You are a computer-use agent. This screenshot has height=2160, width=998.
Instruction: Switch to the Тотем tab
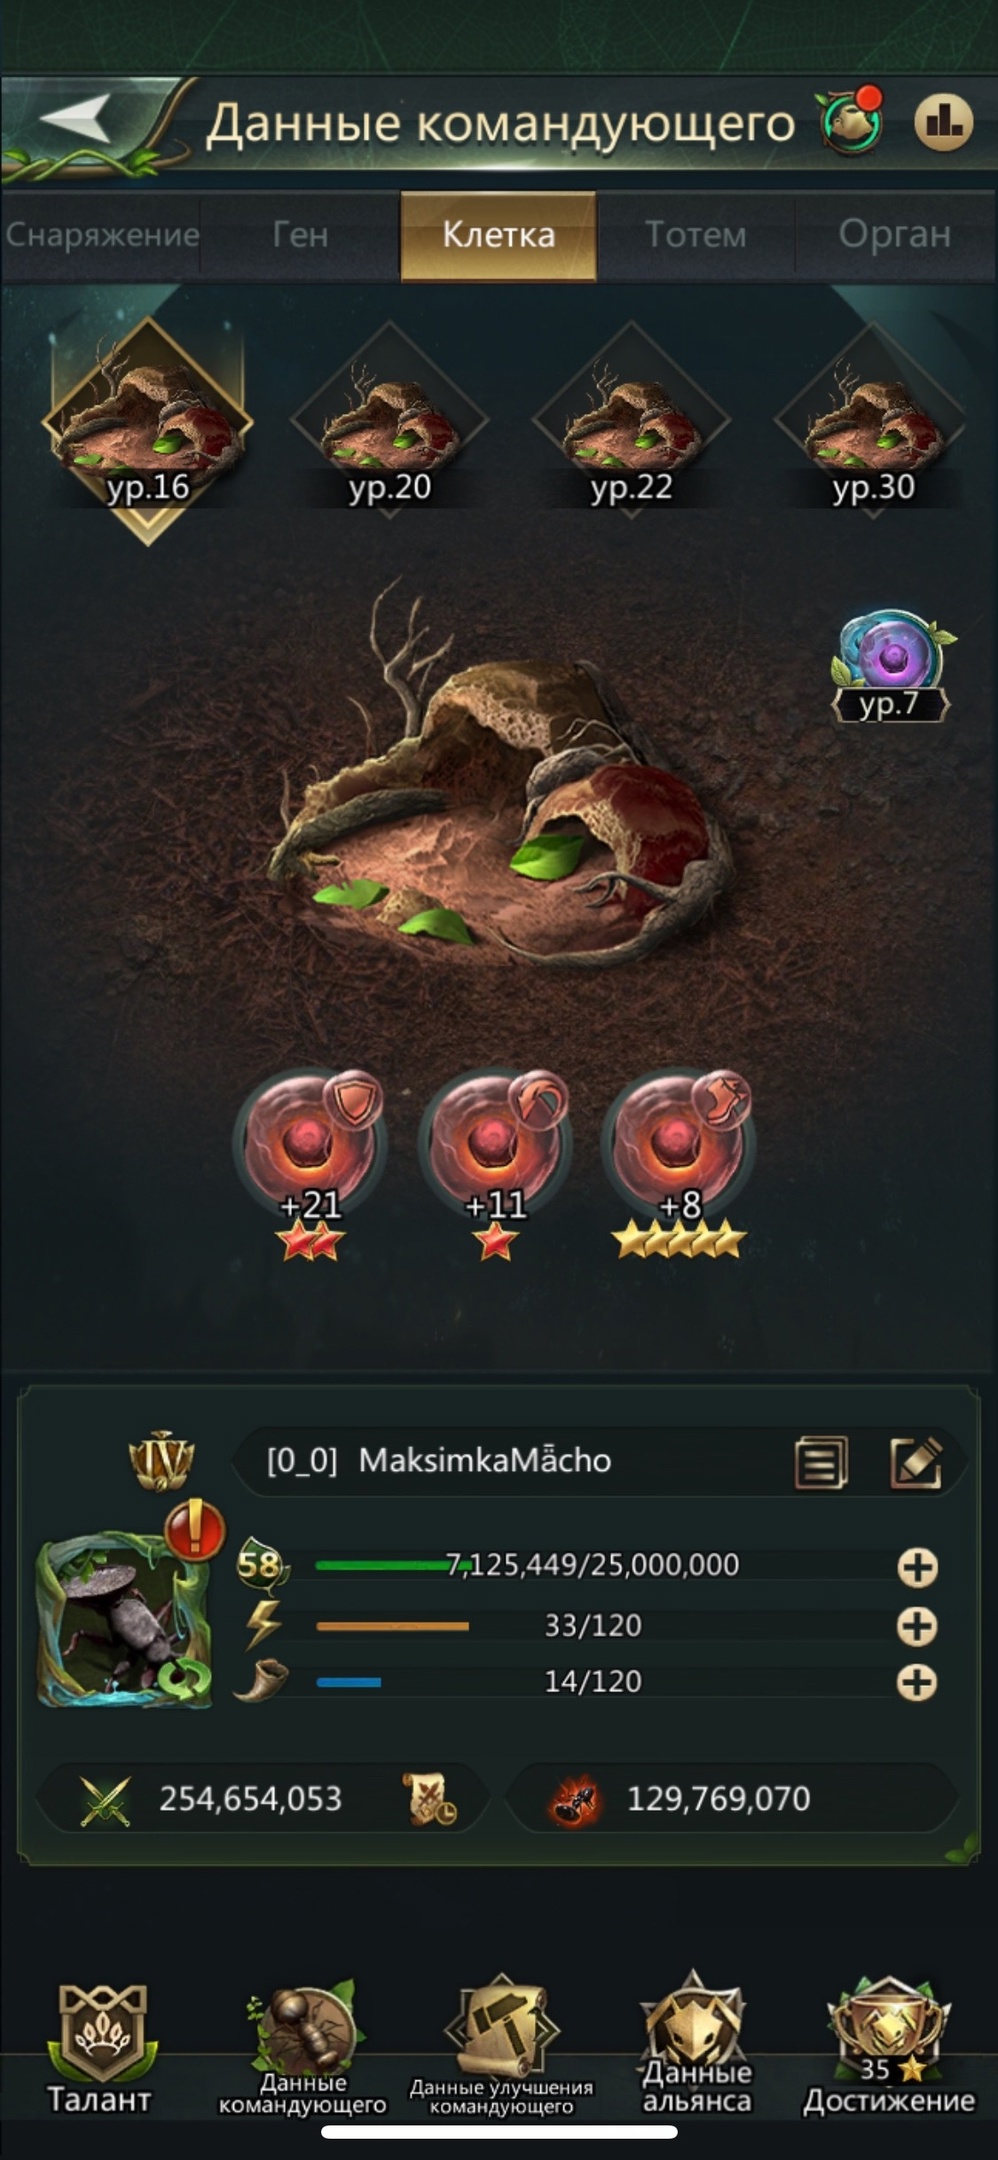(x=695, y=235)
